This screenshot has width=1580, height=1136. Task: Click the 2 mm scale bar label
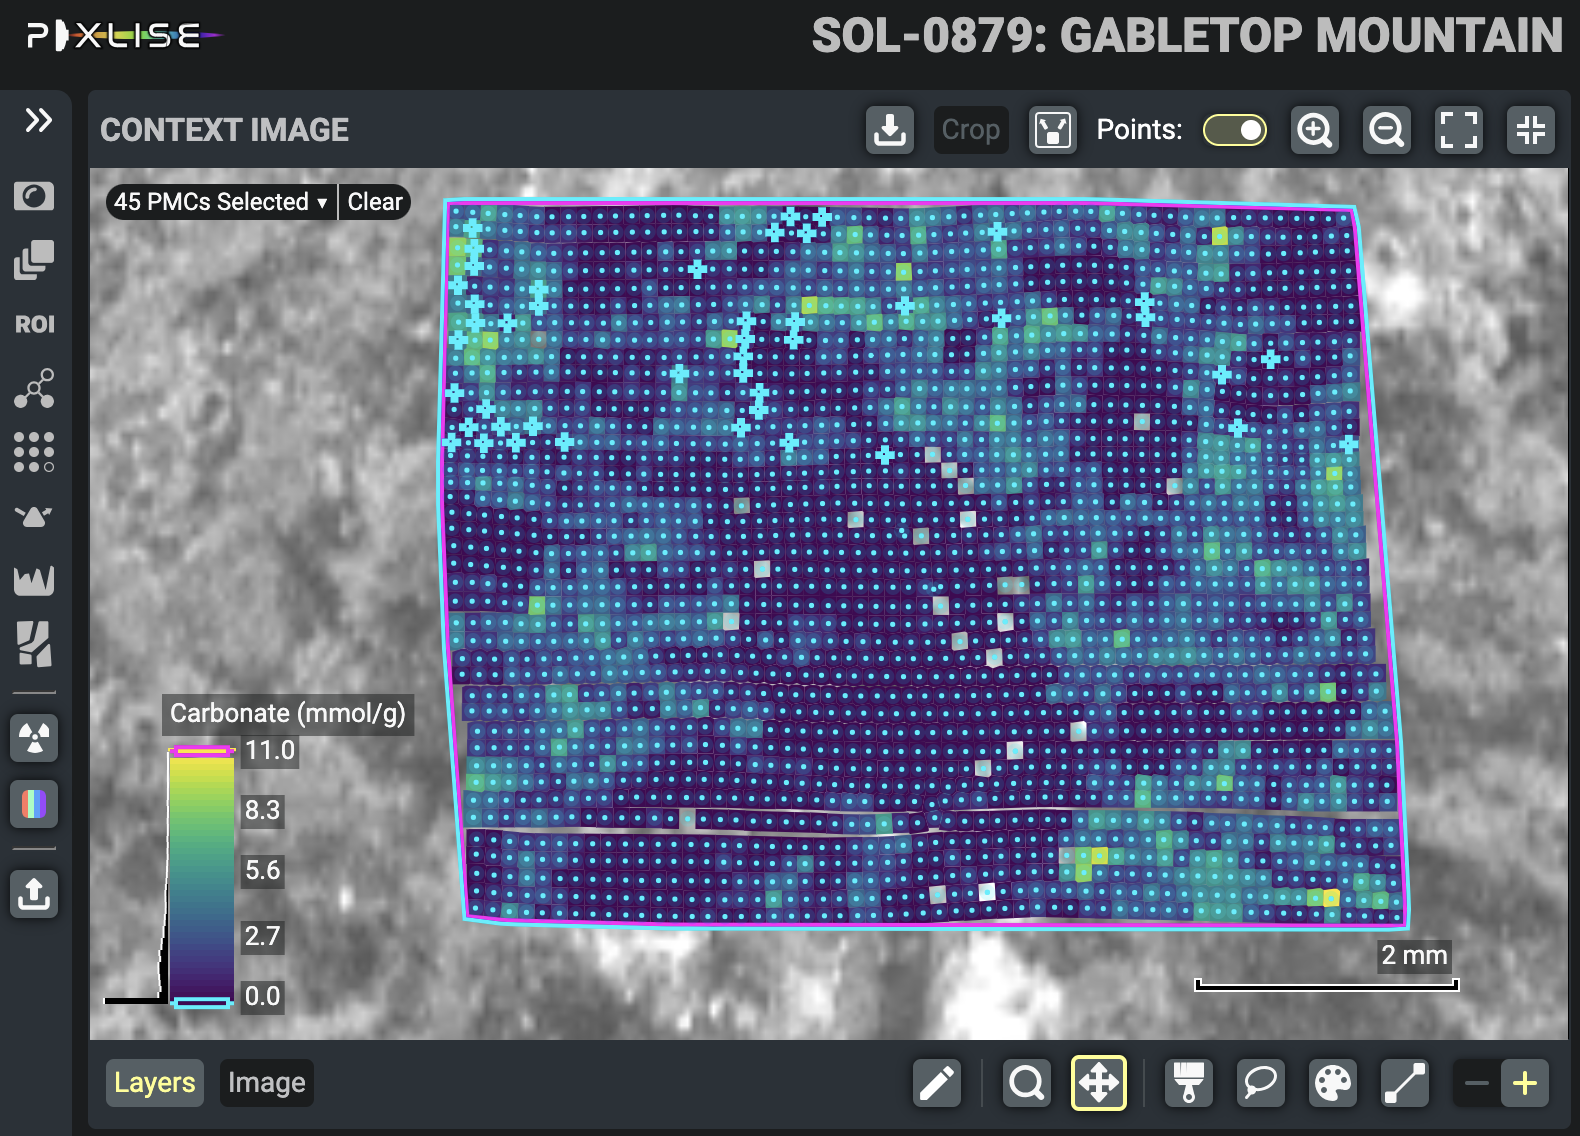click(1414, 955)
